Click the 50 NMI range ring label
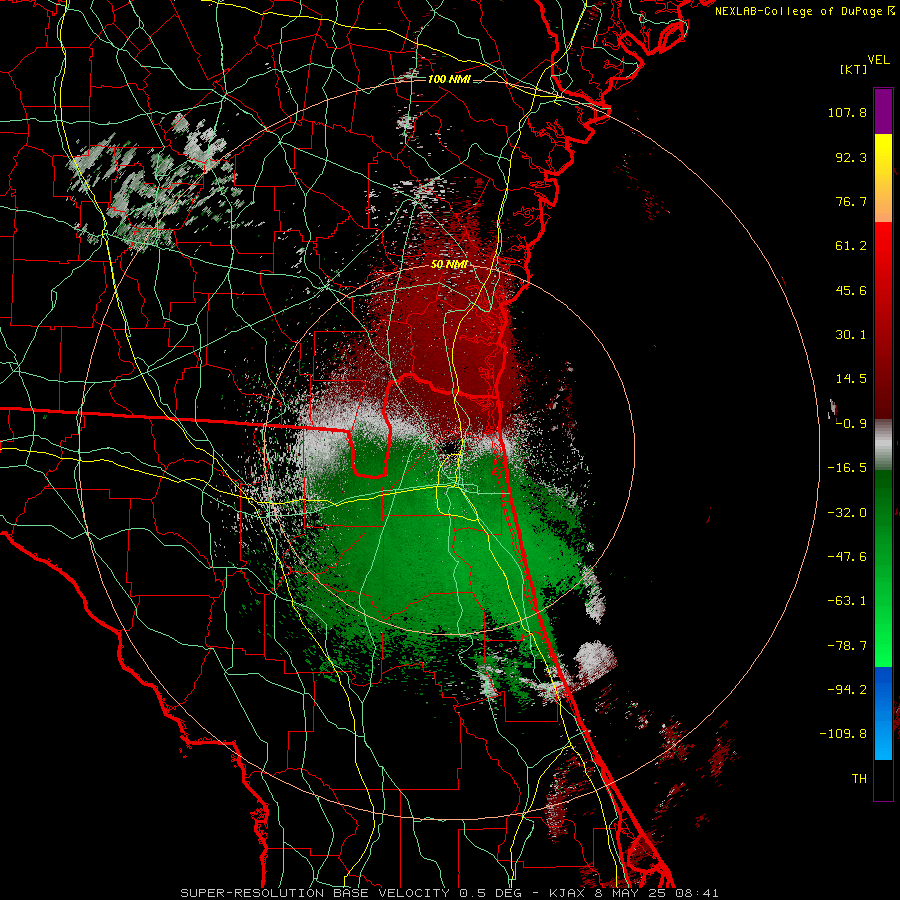Viewport: 900px width, 900px height. click(449, 265)
